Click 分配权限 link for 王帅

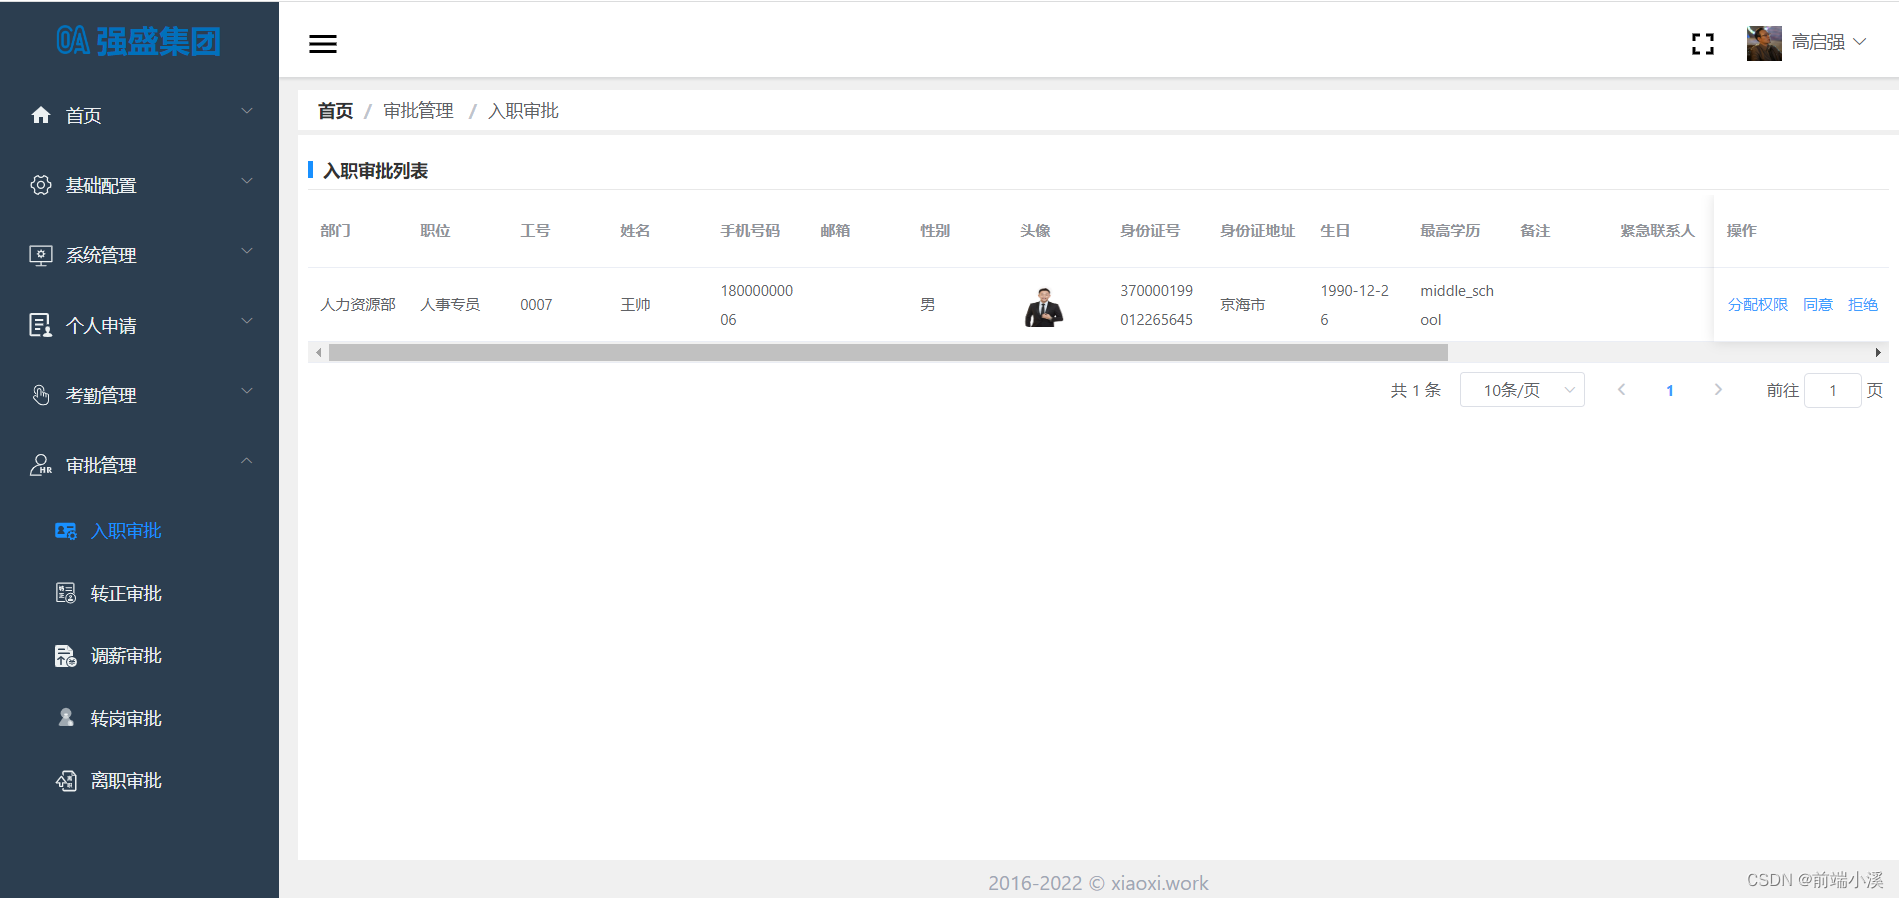pyautogui.click(x=1757, y=305)
